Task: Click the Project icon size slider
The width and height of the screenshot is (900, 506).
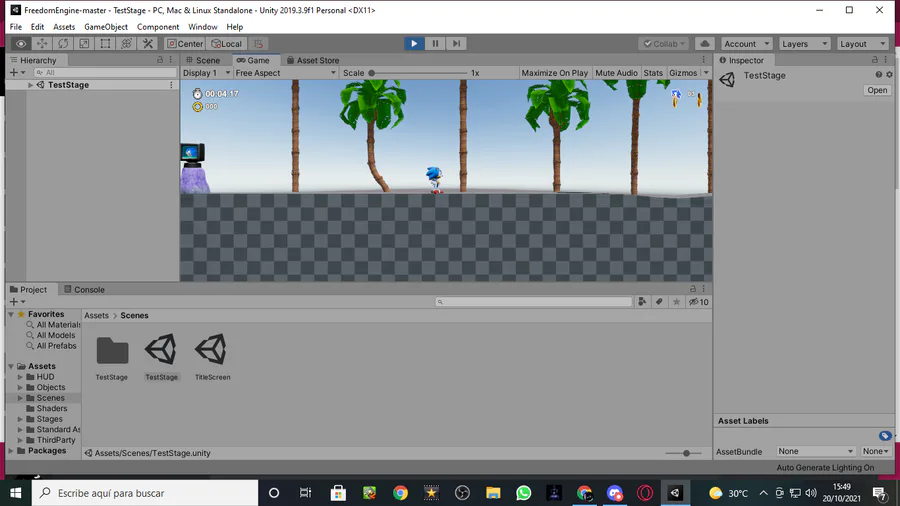Action: tap(685, 453)
